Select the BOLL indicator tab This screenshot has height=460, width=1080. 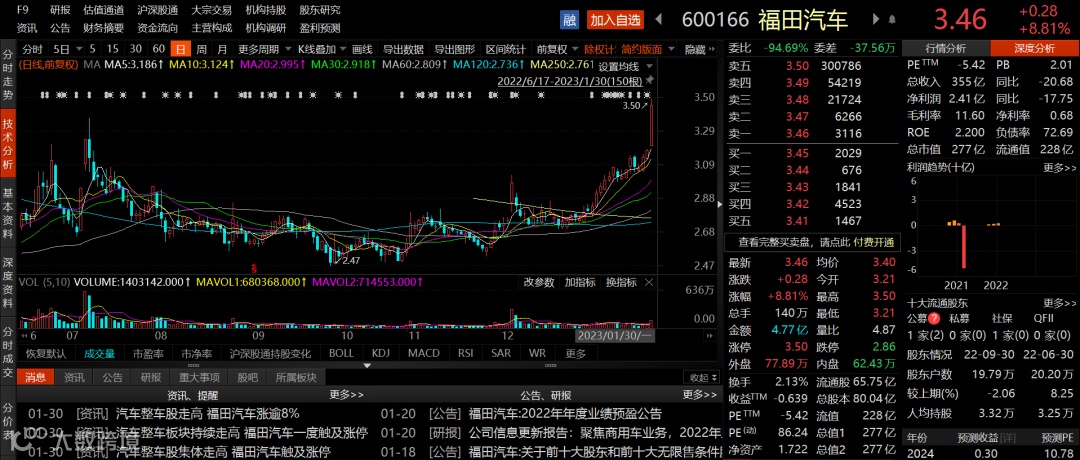pos(342,353)
